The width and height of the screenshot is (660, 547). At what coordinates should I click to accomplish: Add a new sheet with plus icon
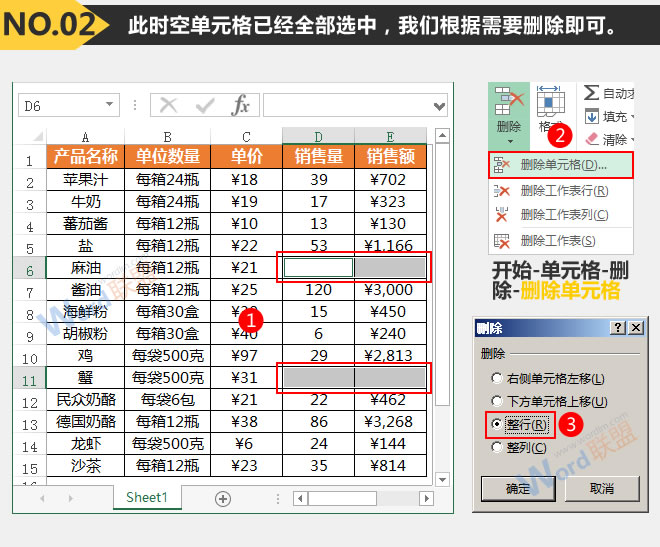click(223, 498)
